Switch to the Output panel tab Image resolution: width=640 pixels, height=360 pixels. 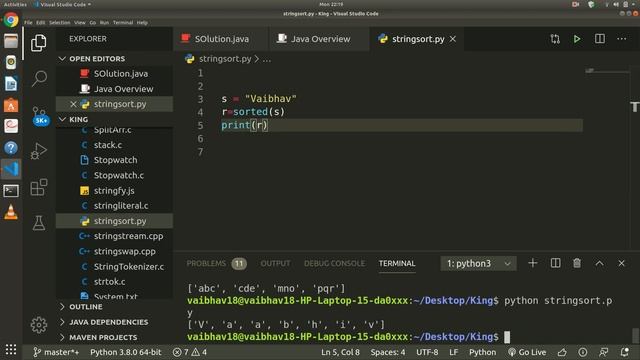pyautogui.click(x=276, y=263)
